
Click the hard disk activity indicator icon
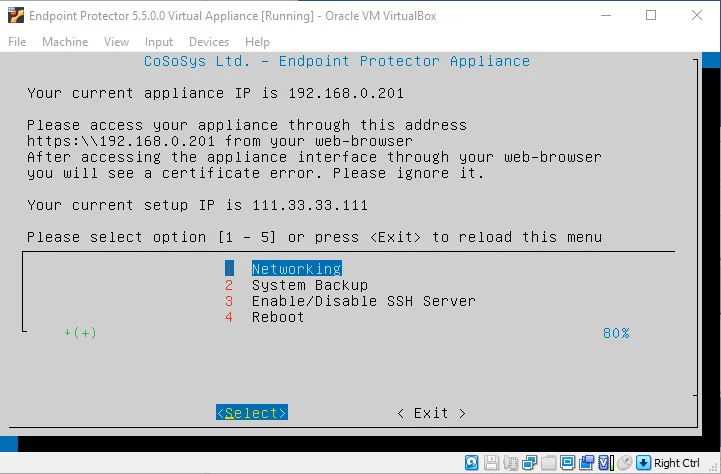(x=471, y=463)
